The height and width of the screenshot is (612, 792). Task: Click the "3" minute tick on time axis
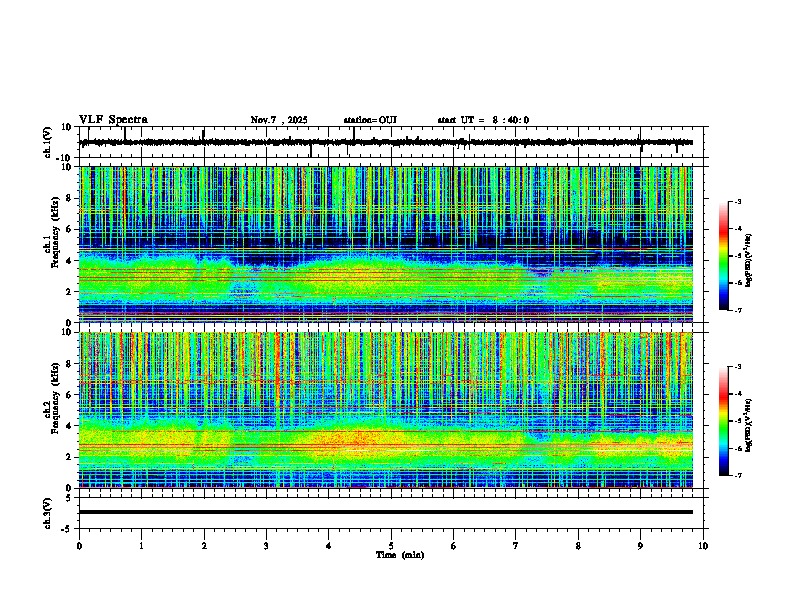266,546
